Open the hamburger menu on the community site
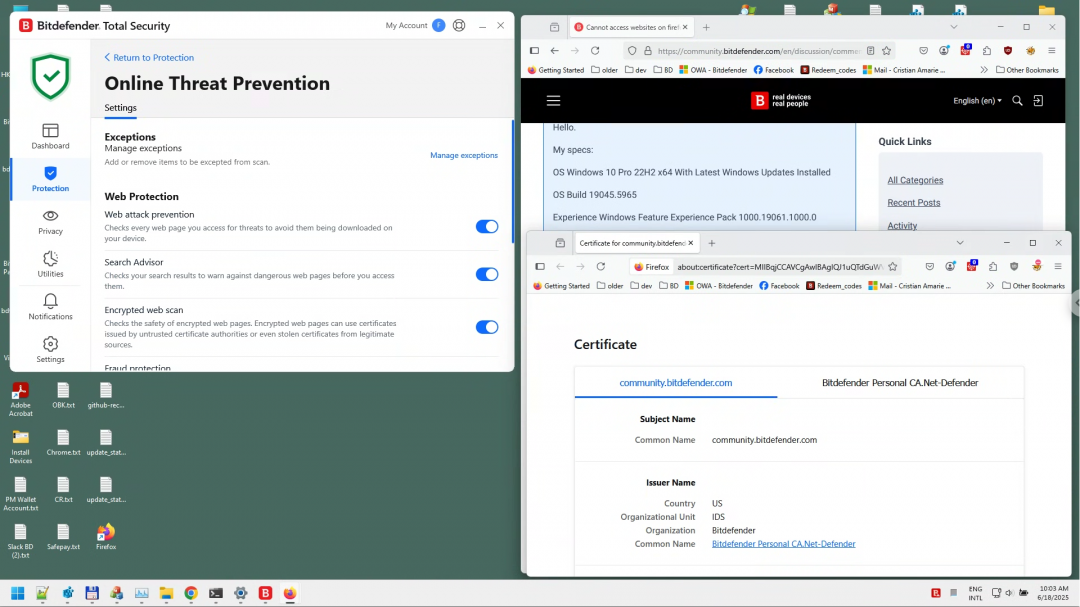The height and width of the screenshot is (607, 1080). [x=553, y=101]
